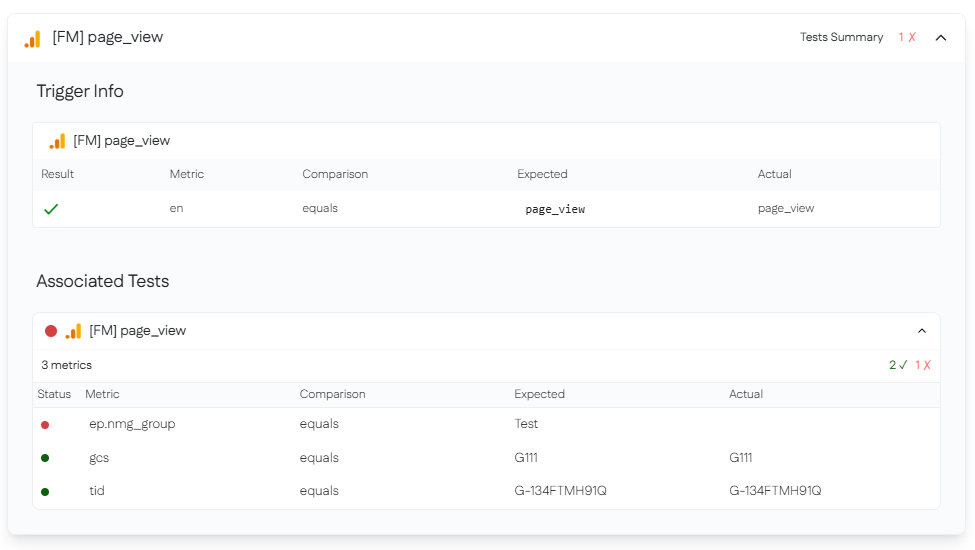Collapse the top [FM] page_view panel chevron
The height and width of the screenshot is (550, 975).
tap(941, 38)
